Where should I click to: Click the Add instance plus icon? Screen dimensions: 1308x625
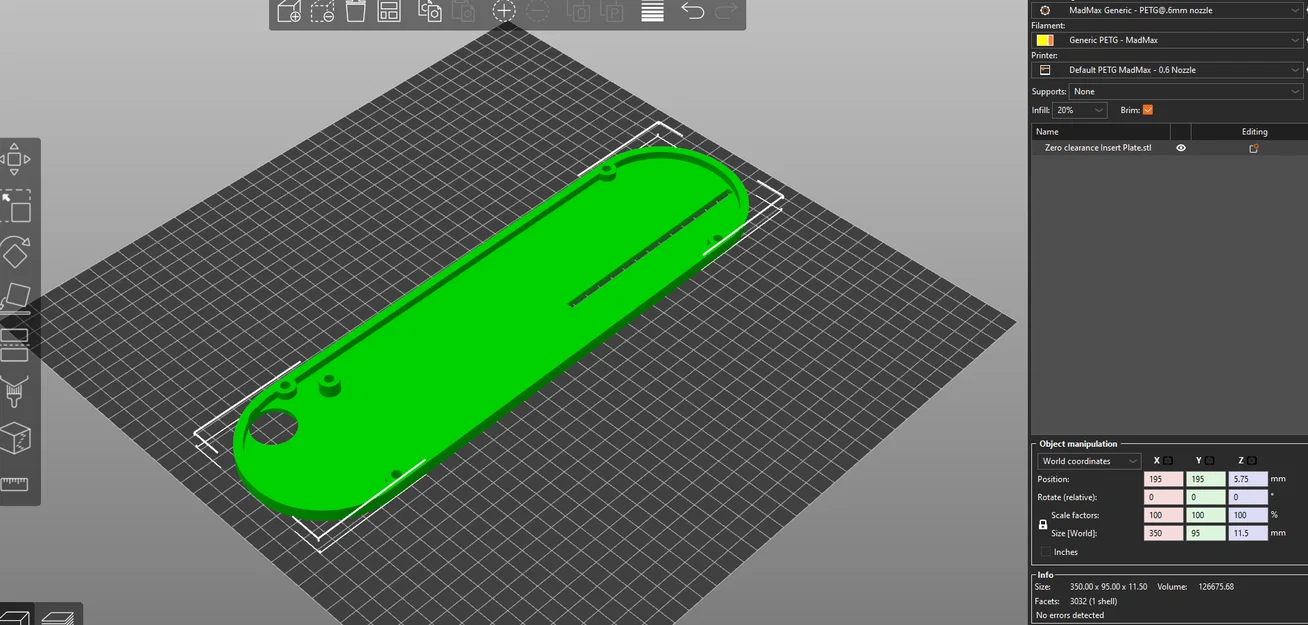coord(504,11)
